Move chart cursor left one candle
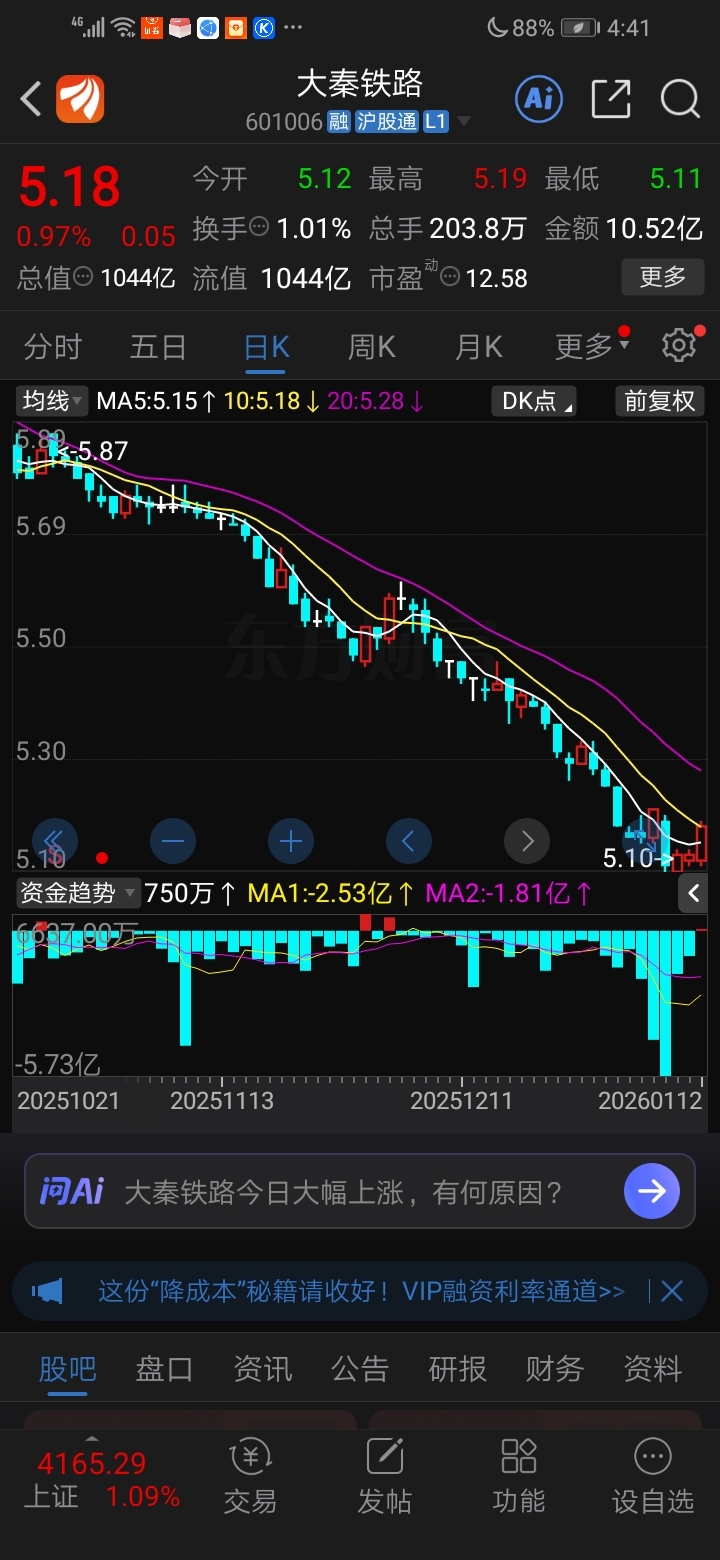Screen dimensions: 720x1560 [x=408, y=841]
